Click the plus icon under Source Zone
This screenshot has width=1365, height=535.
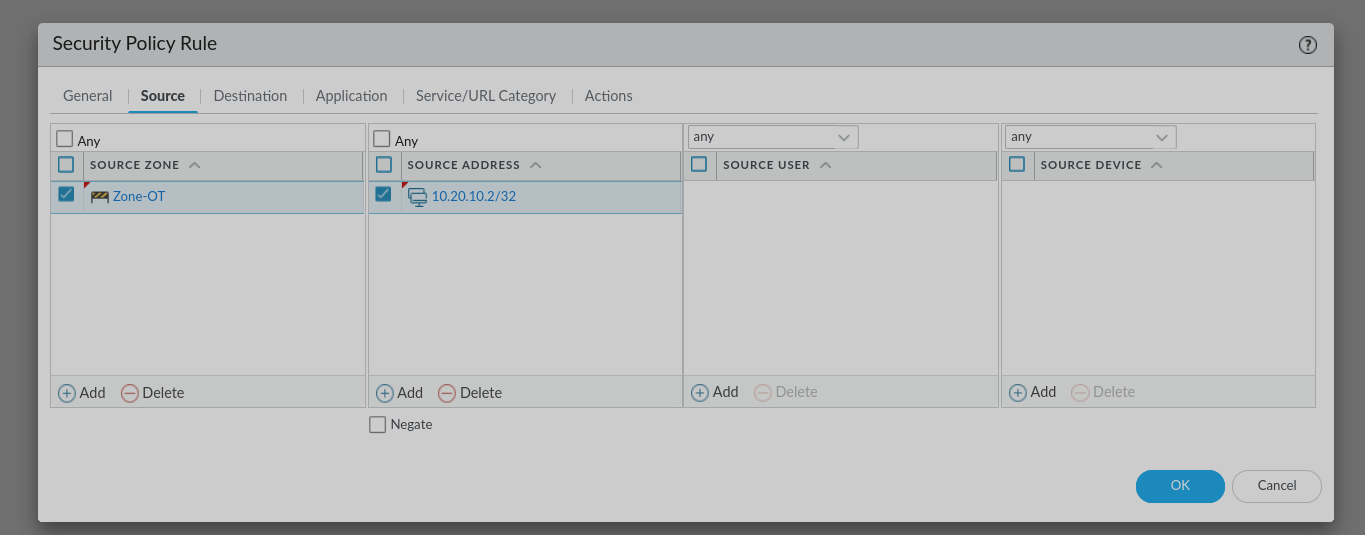pyautogui.click(x=67, y=393)
